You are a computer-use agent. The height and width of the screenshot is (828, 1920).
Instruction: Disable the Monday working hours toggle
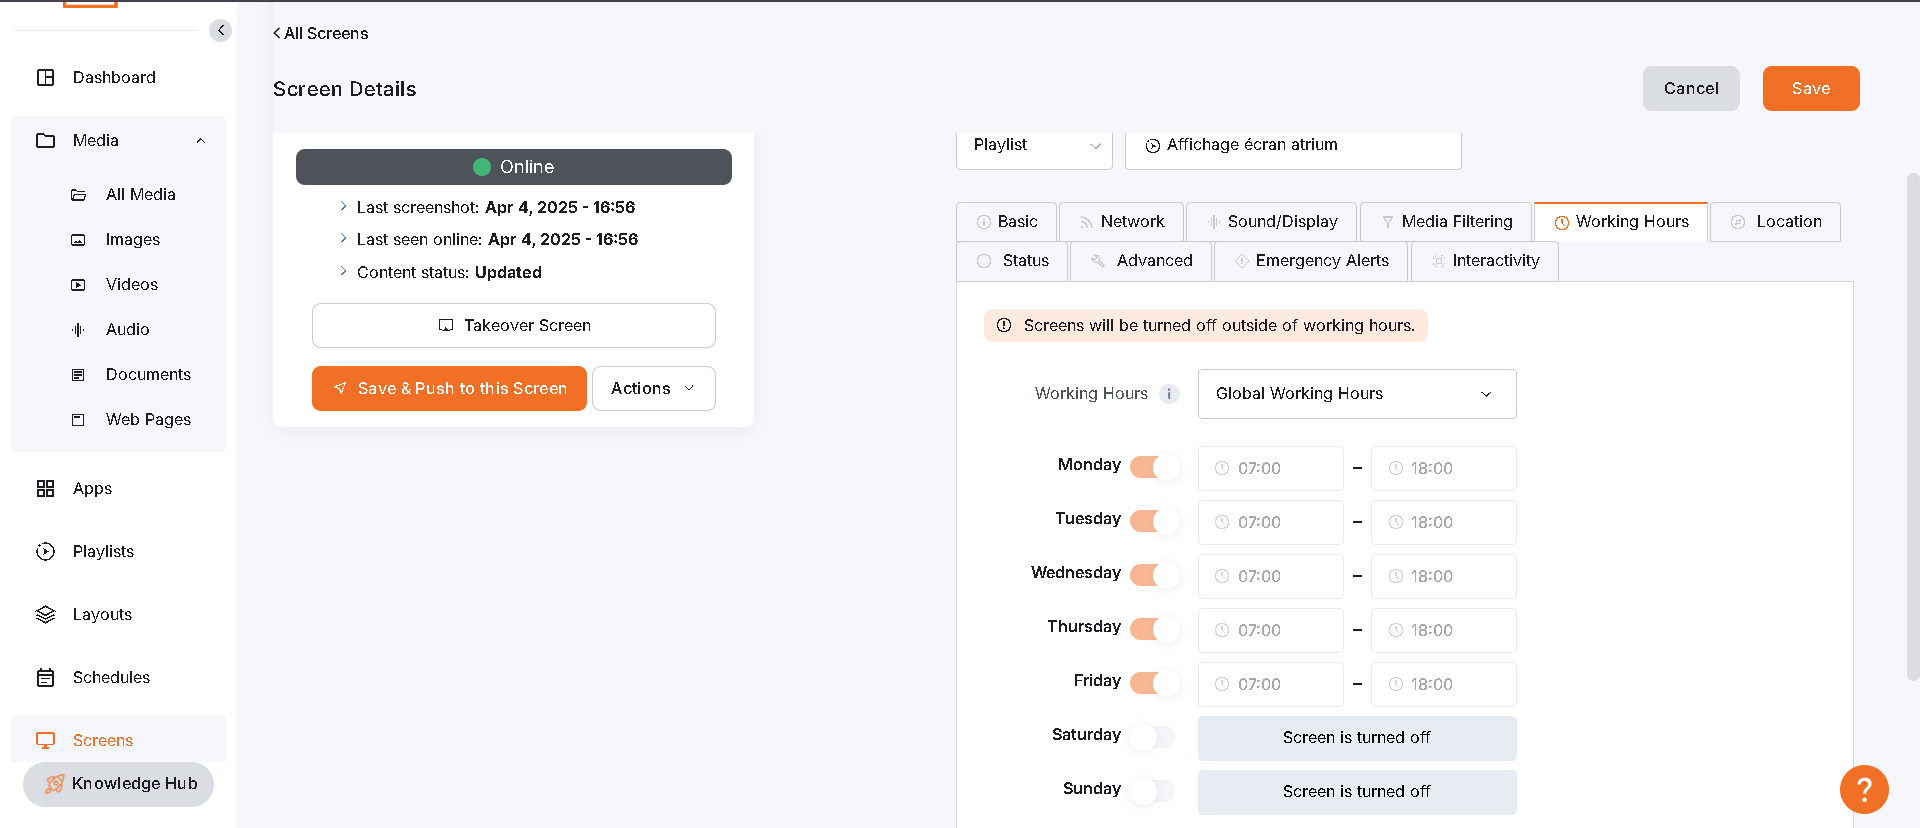1154,466
